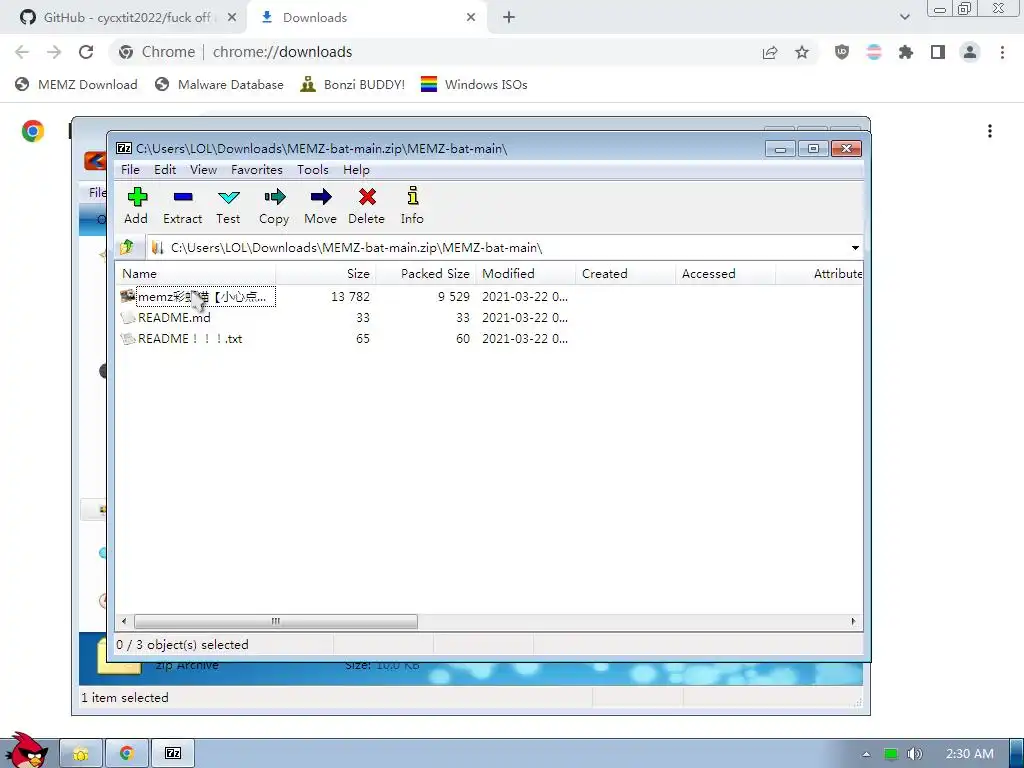Screen dimensions: 1024x768
Task: Click the Angry Birds start button
Action: [27, 750]
